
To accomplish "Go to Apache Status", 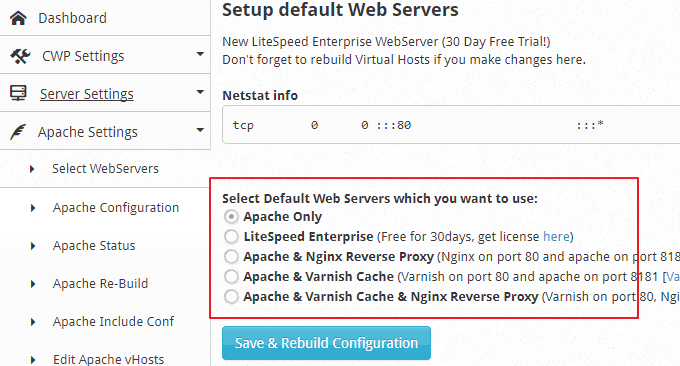I will [94, 246].
